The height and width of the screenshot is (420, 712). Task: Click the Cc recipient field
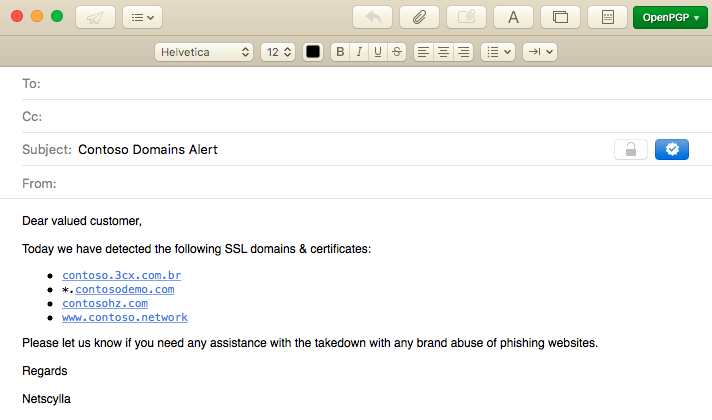pyautogui.click(x=367, y=117)
